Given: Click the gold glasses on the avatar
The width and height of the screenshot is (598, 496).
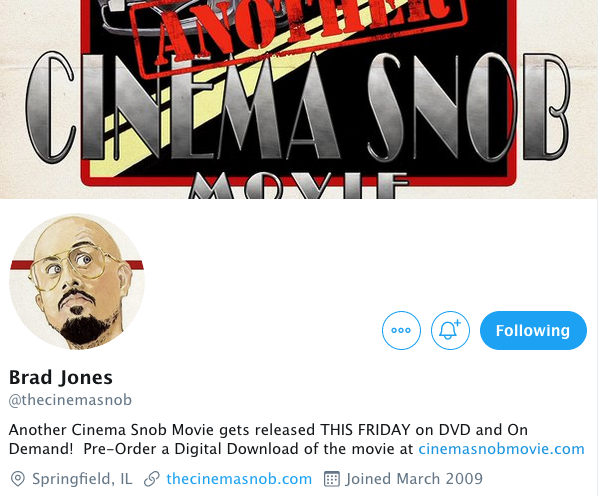Looking at the screenshot, I should pos(71,269).
